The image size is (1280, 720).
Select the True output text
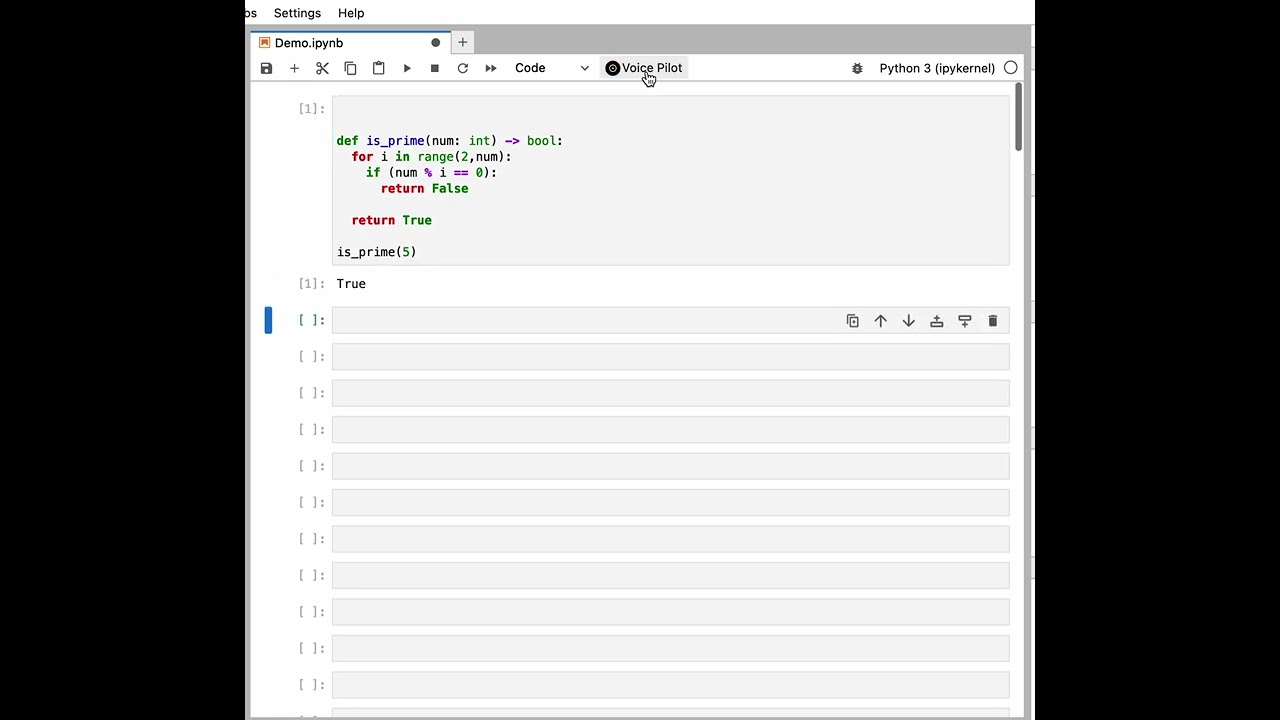click(x=351, y=284)
